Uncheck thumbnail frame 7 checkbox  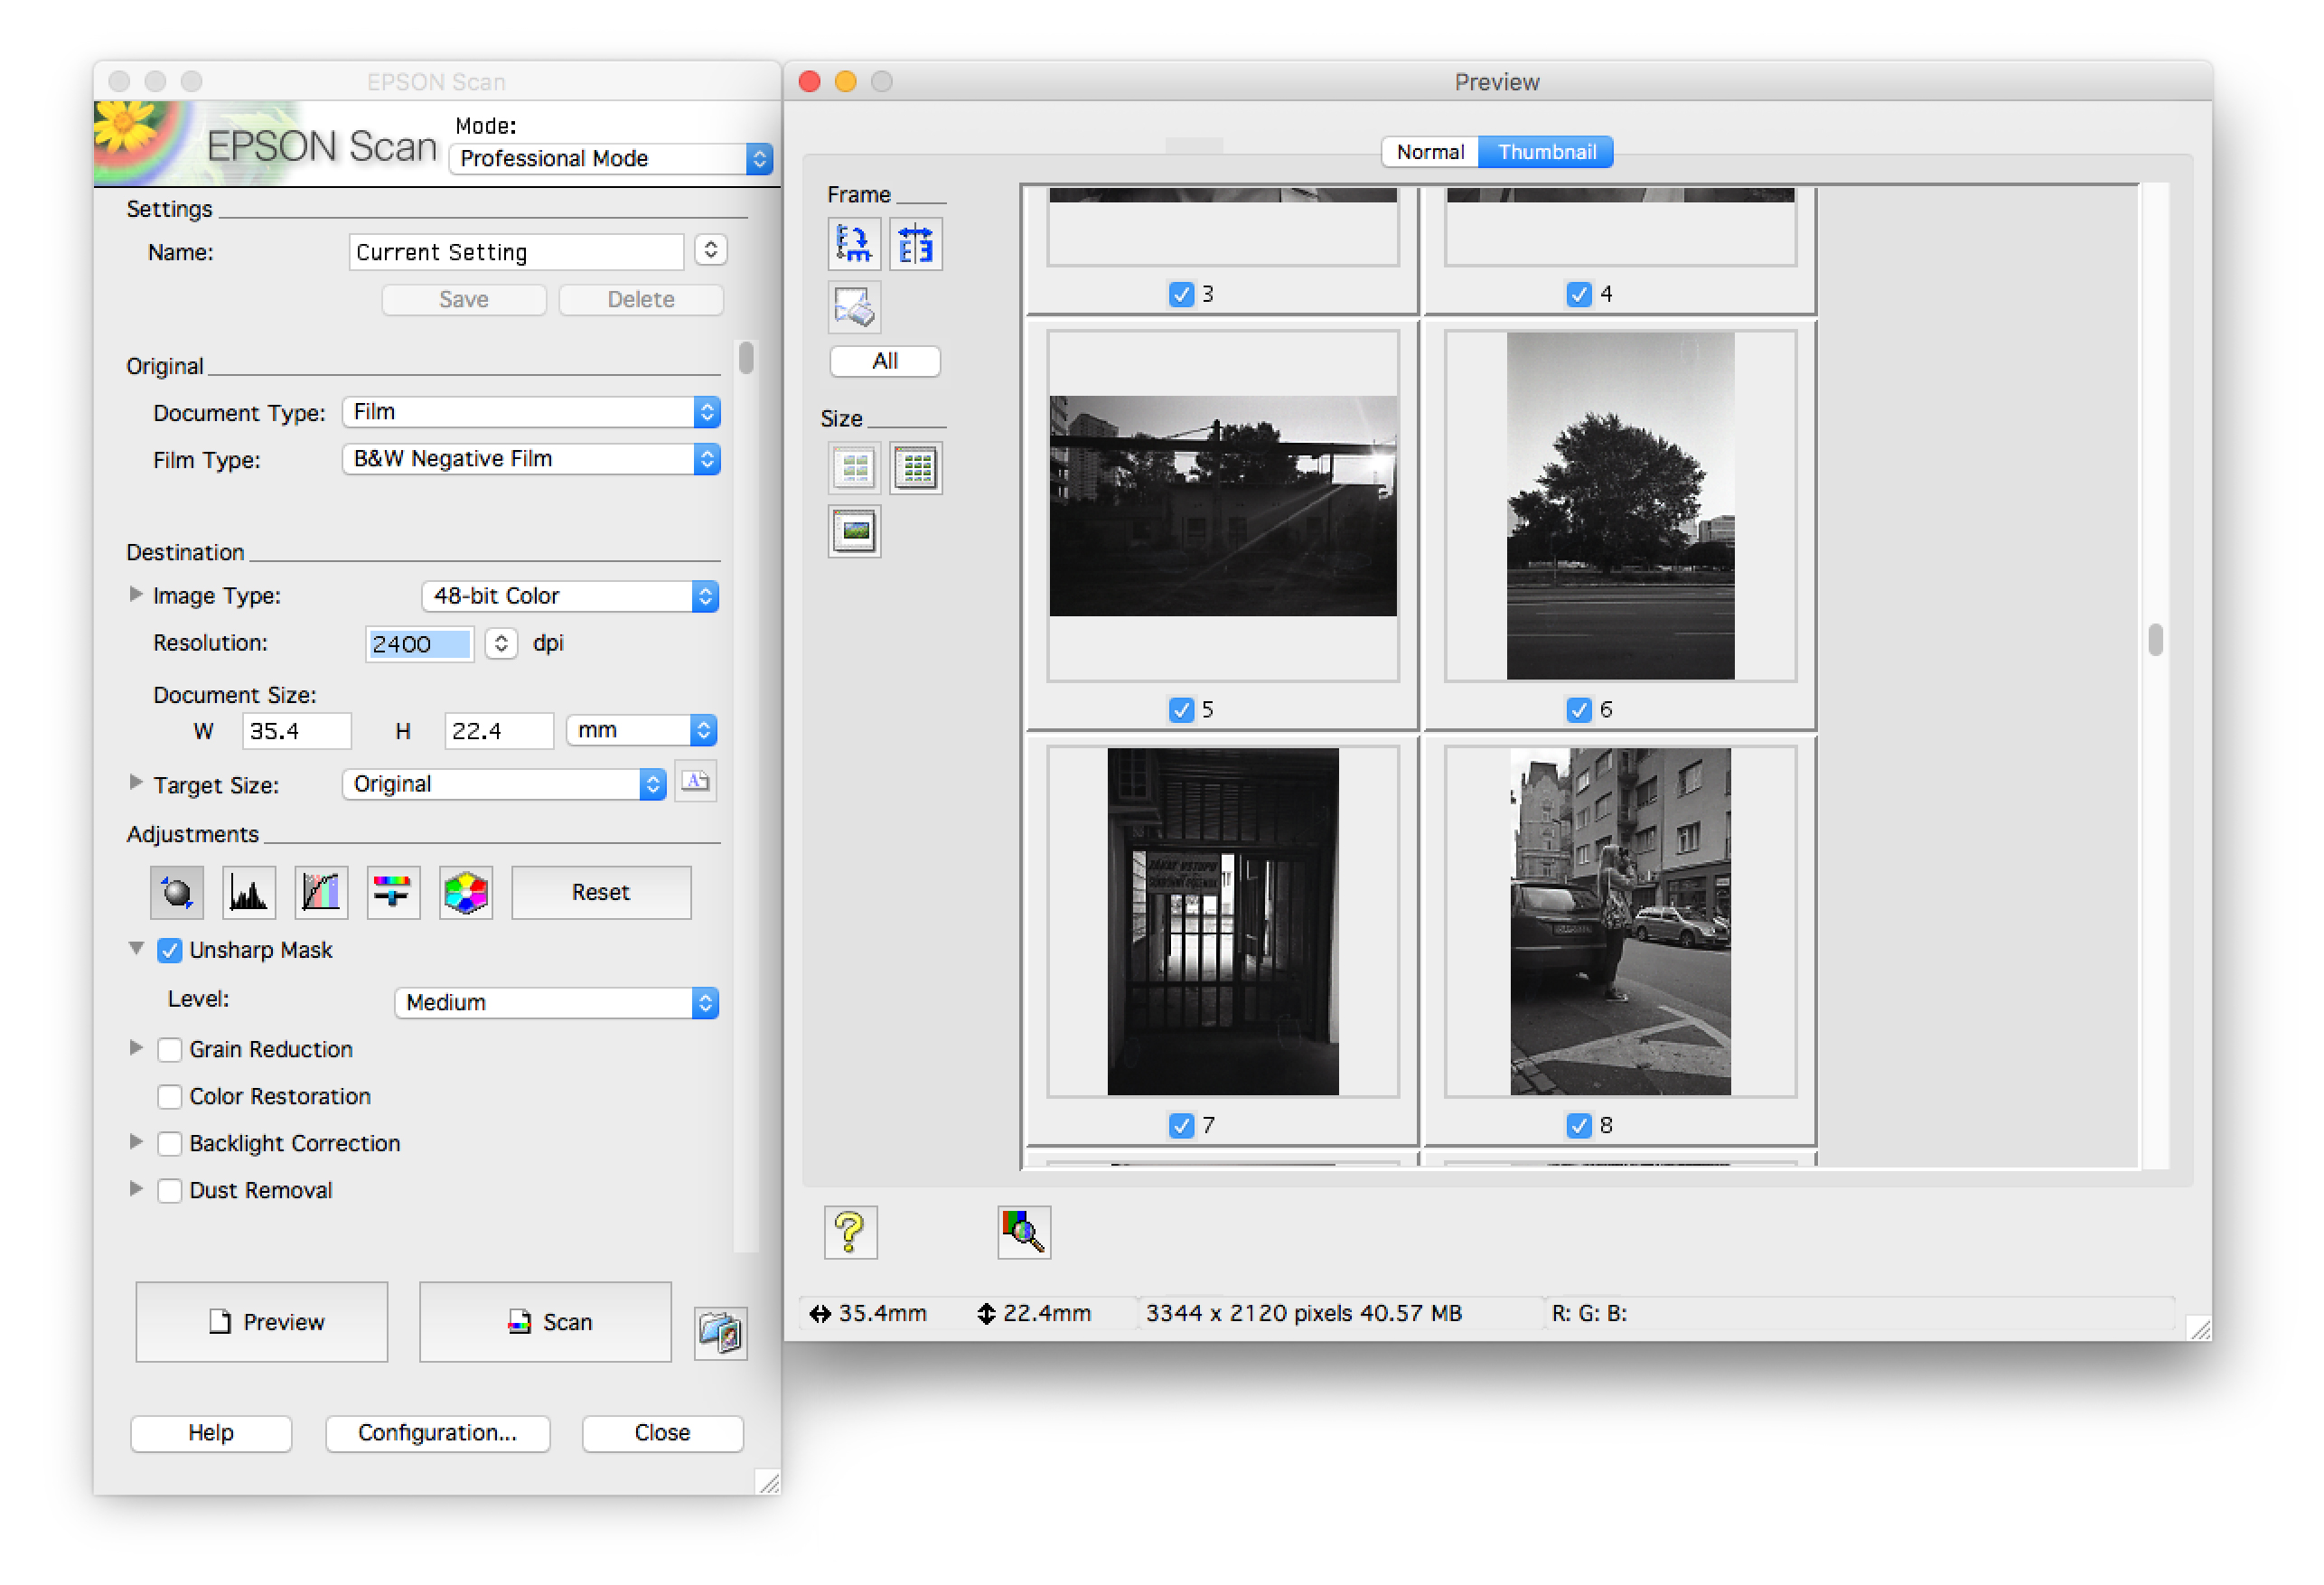1181,1126
